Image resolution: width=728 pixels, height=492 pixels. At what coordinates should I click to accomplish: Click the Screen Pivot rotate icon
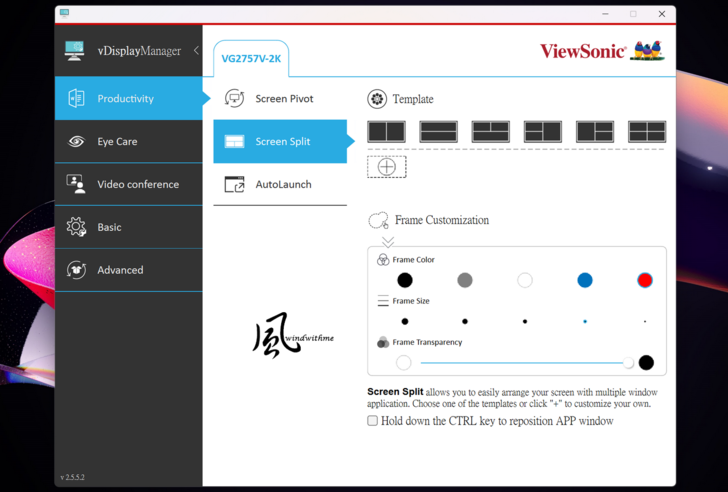click(x=234, y=98)
